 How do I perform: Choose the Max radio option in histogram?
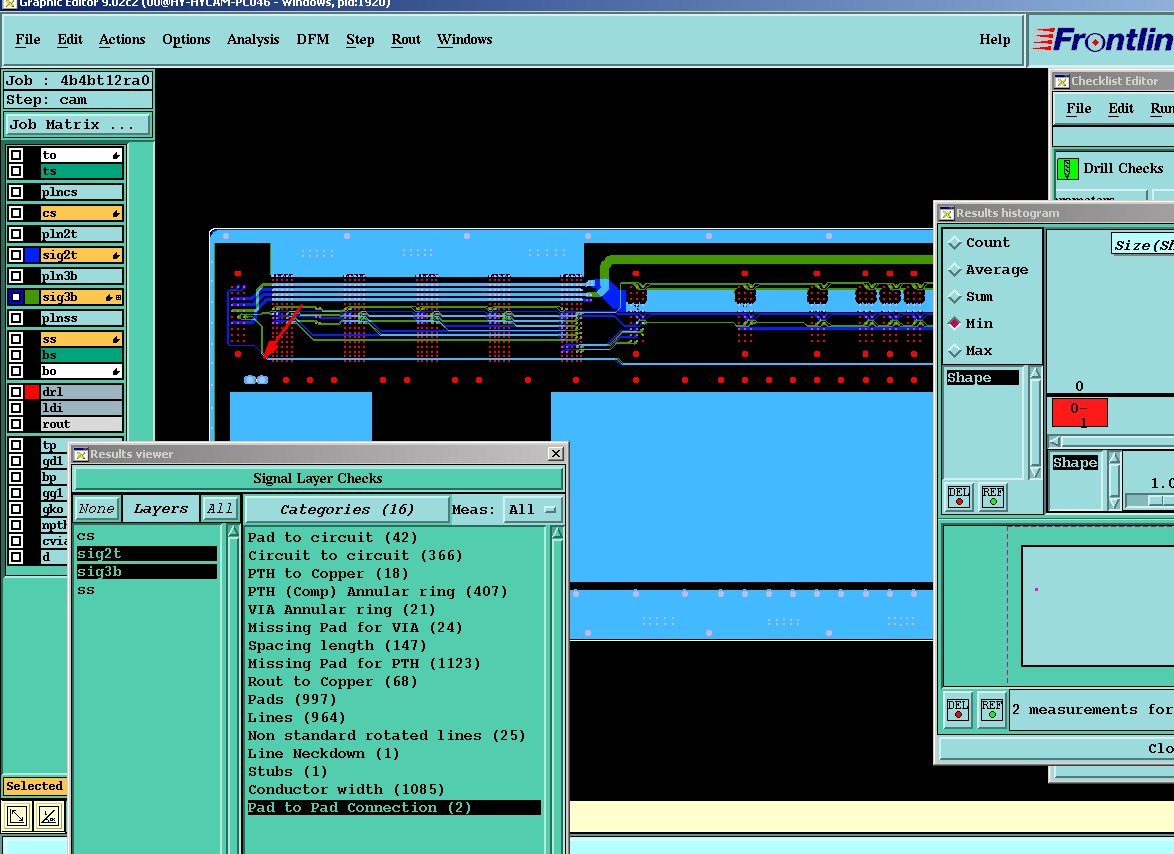955,351
